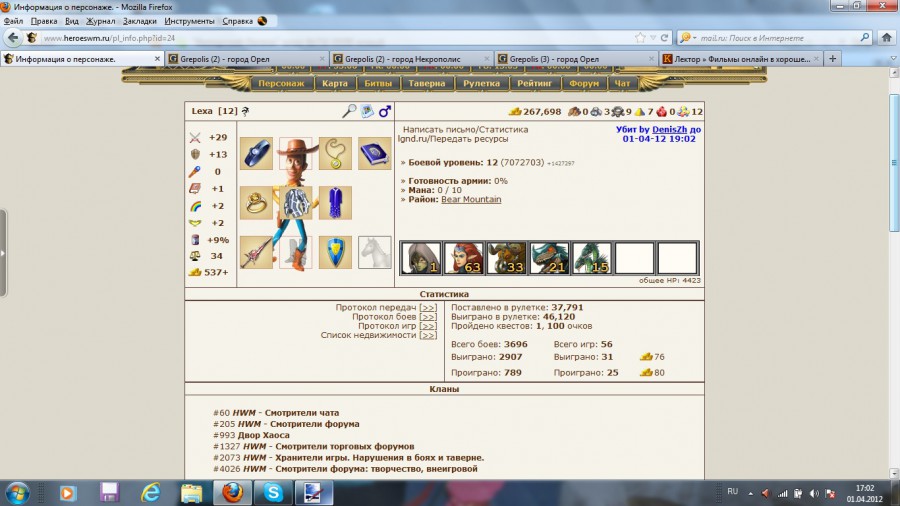Click the Firefox home button
The image size is (900, 506).
coord(886,38)
